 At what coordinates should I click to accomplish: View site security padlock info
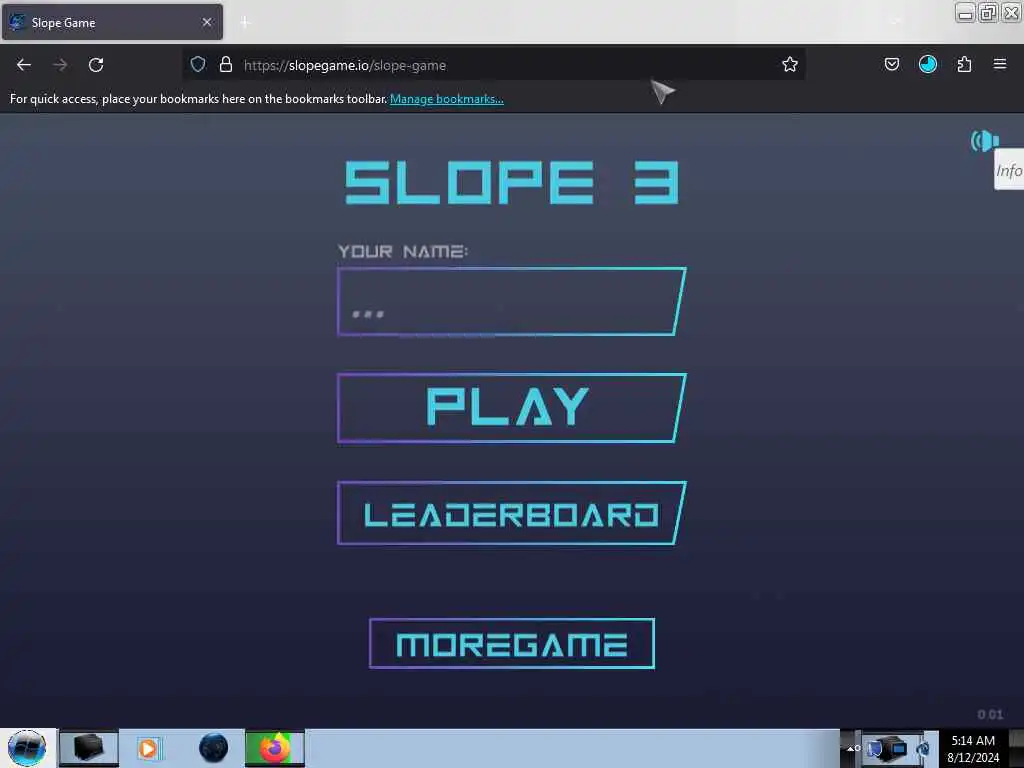226,64
